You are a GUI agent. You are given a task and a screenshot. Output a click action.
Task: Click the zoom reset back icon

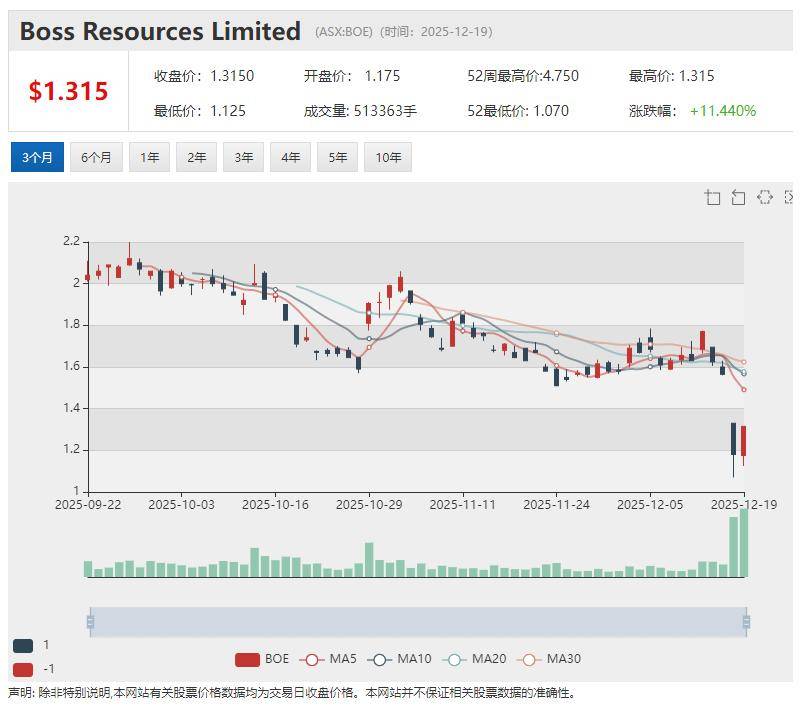coord(738,197)
